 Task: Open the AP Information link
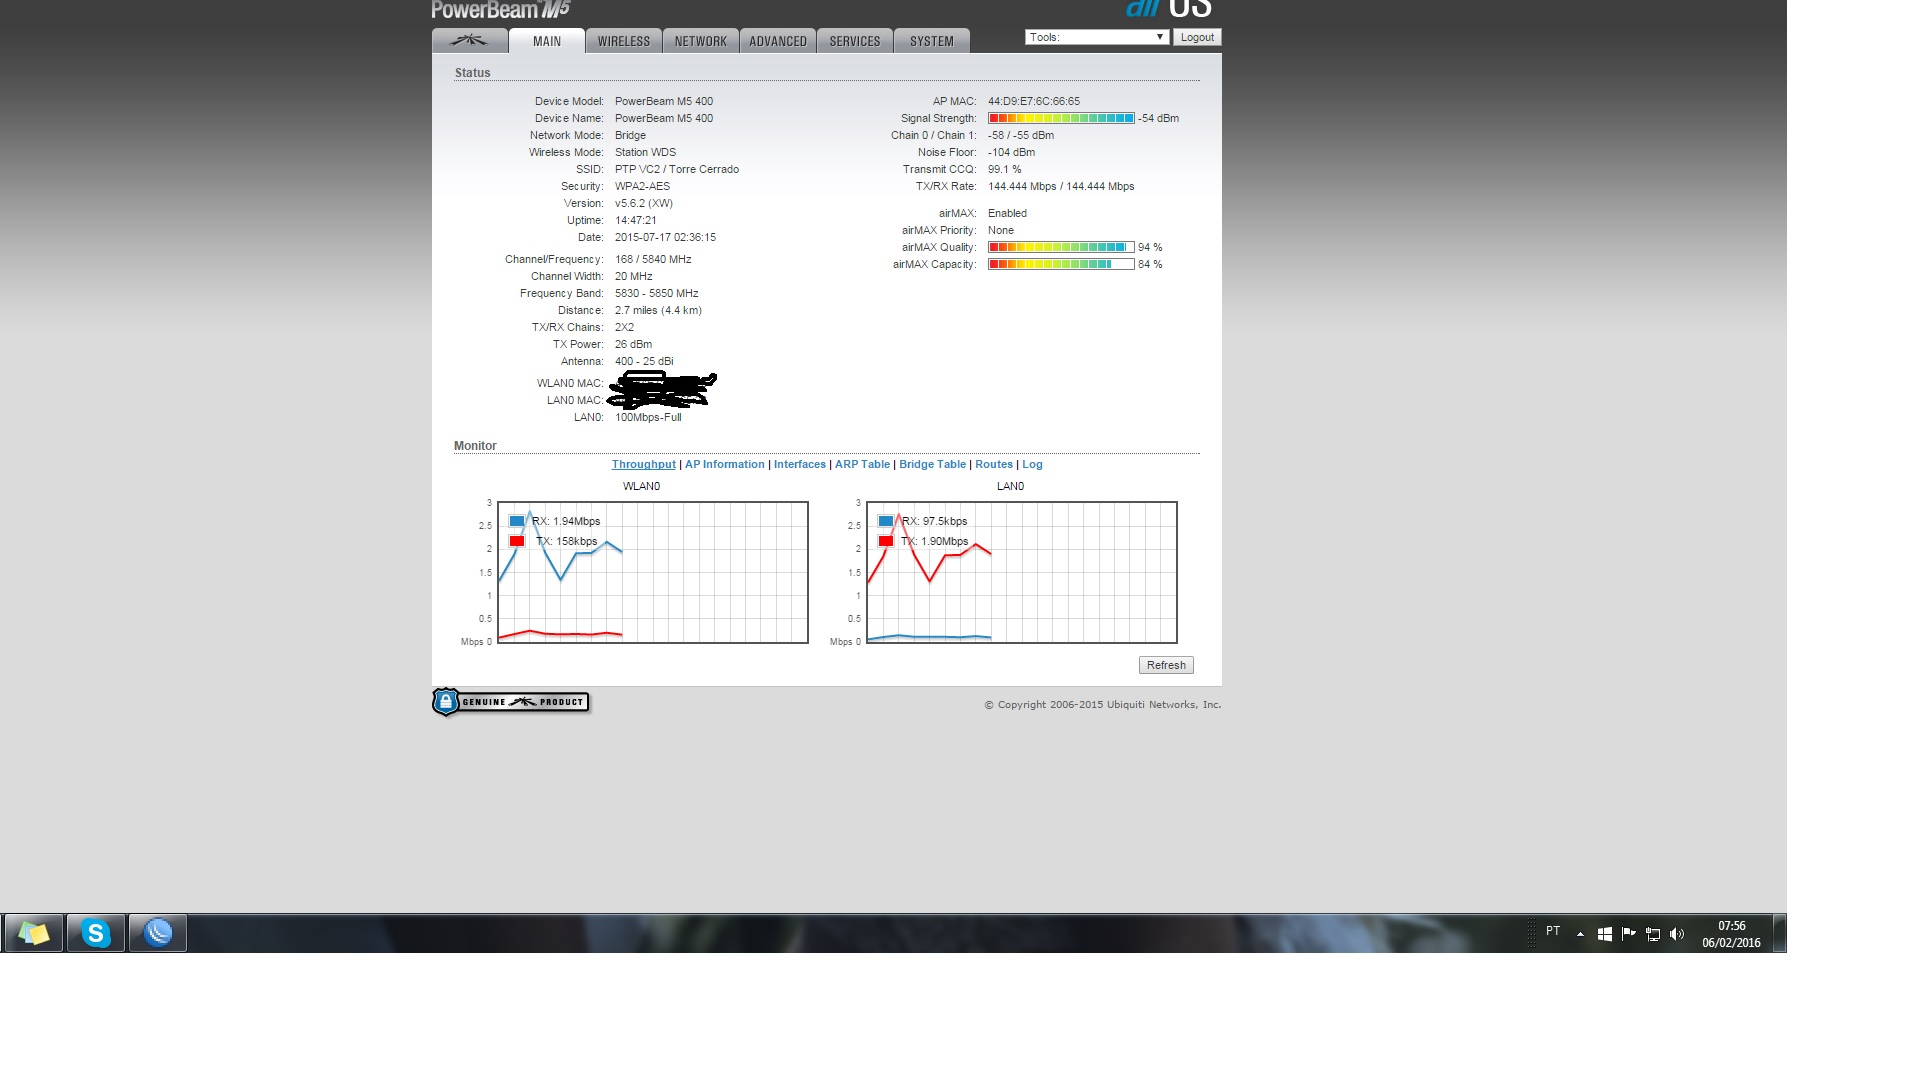(x=724, y=464)
